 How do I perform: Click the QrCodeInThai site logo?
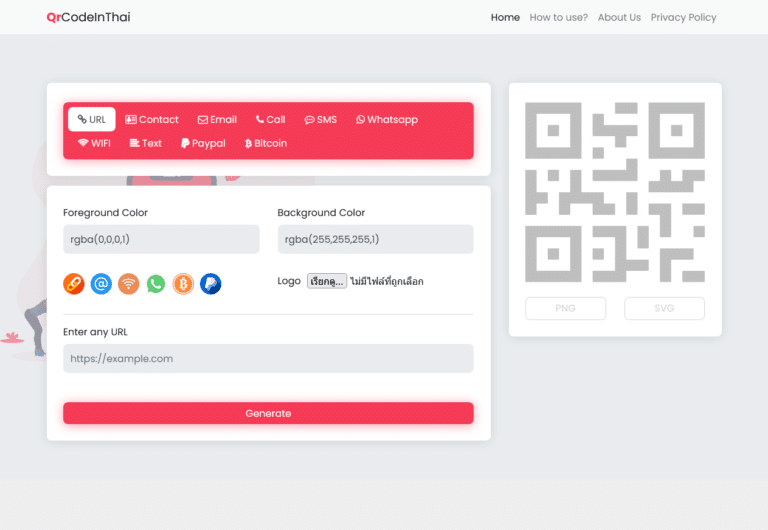pyautogui.click(x=88, y=17)
